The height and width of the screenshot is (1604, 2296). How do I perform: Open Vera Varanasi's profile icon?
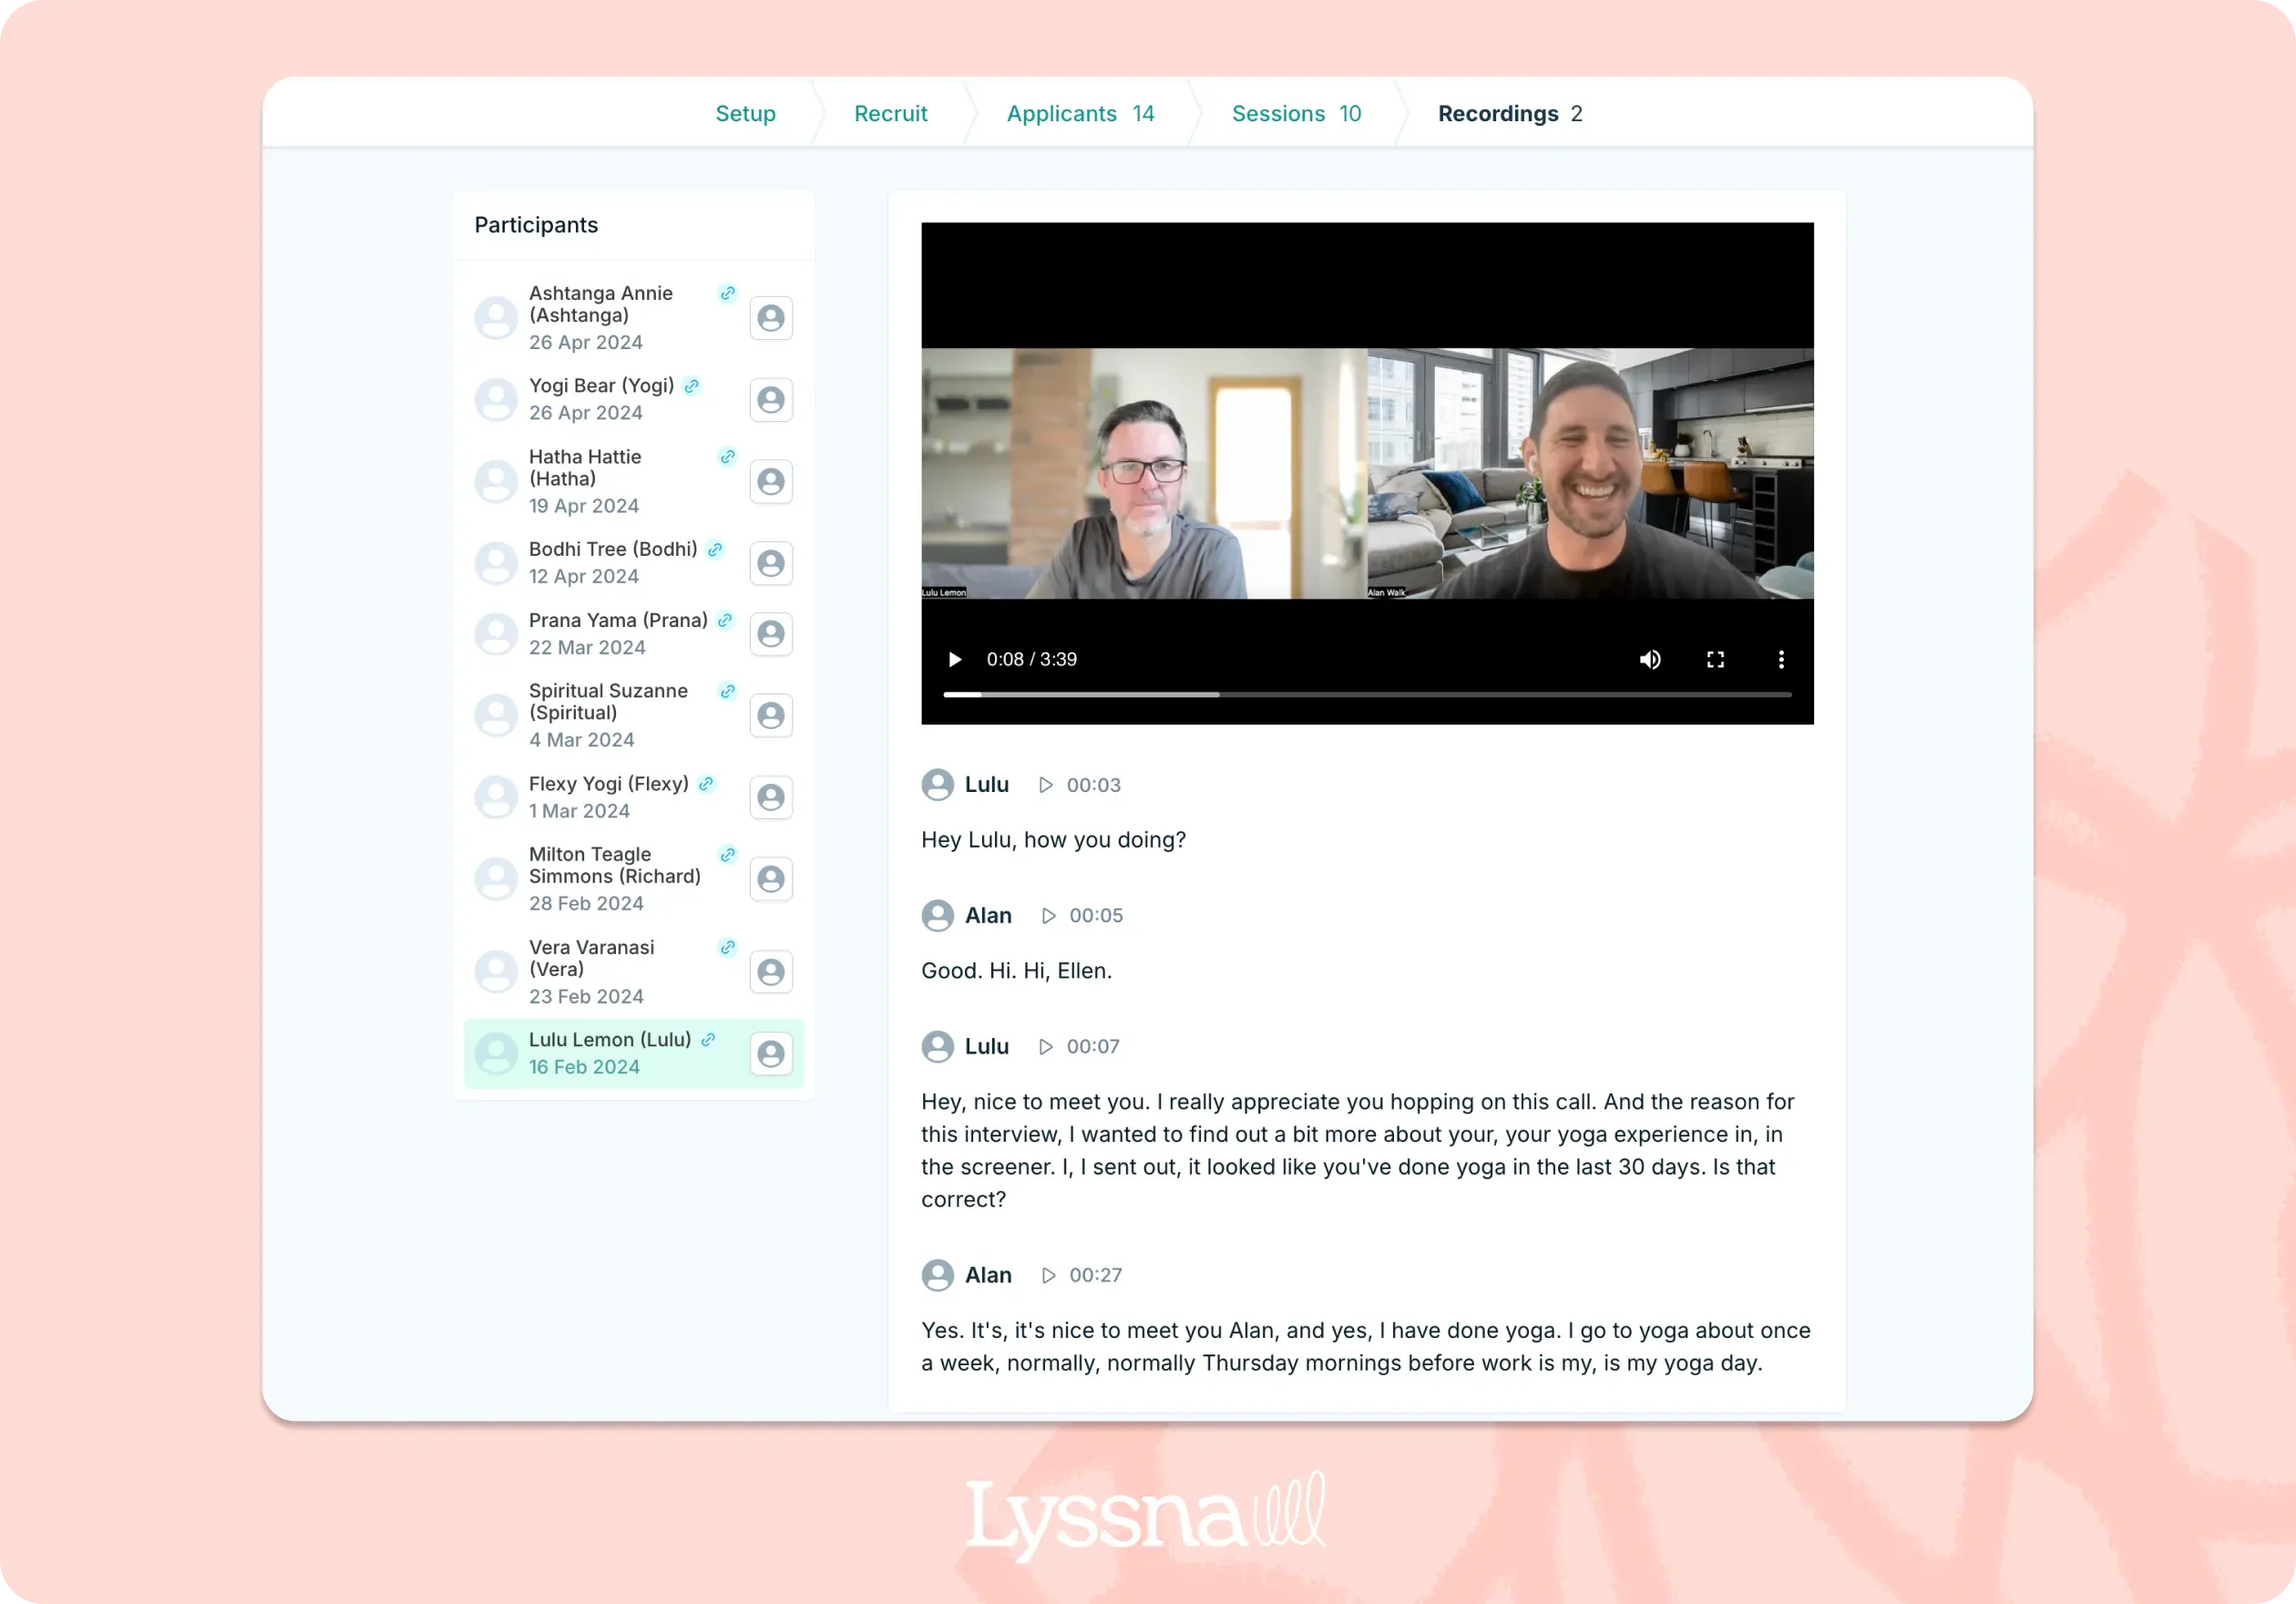point(771,971)
